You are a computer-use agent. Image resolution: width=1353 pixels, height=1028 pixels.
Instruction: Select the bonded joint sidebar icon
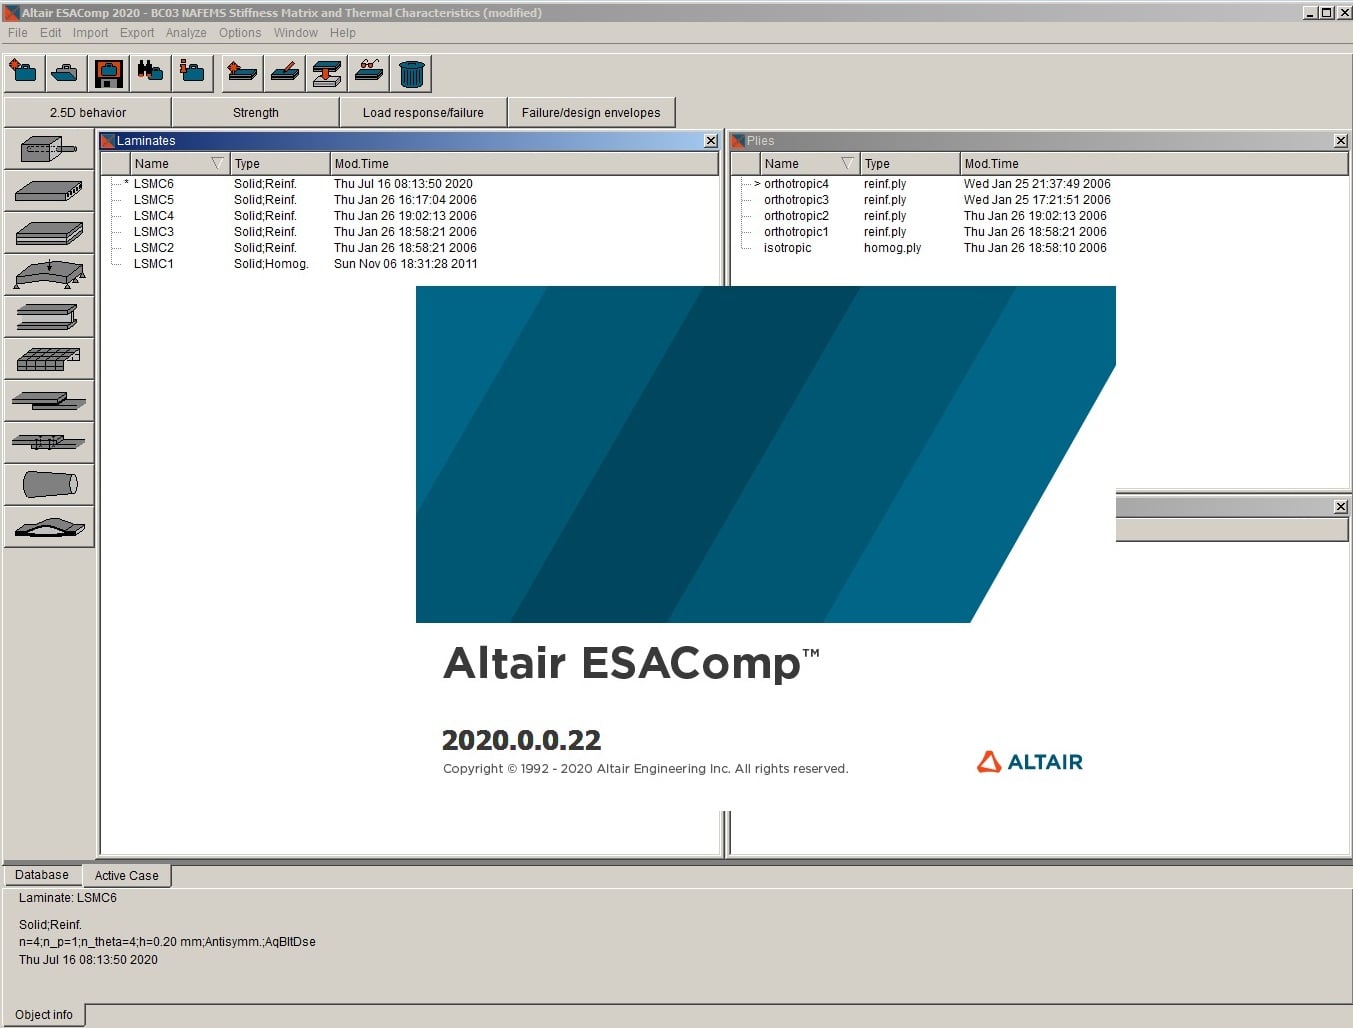(49, 401)
